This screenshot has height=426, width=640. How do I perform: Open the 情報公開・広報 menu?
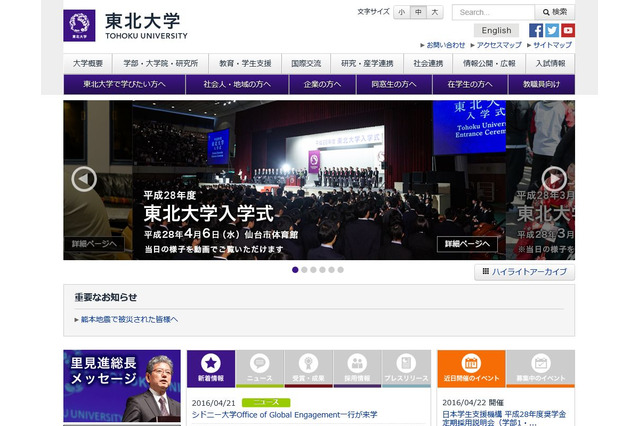pos(489,63)
